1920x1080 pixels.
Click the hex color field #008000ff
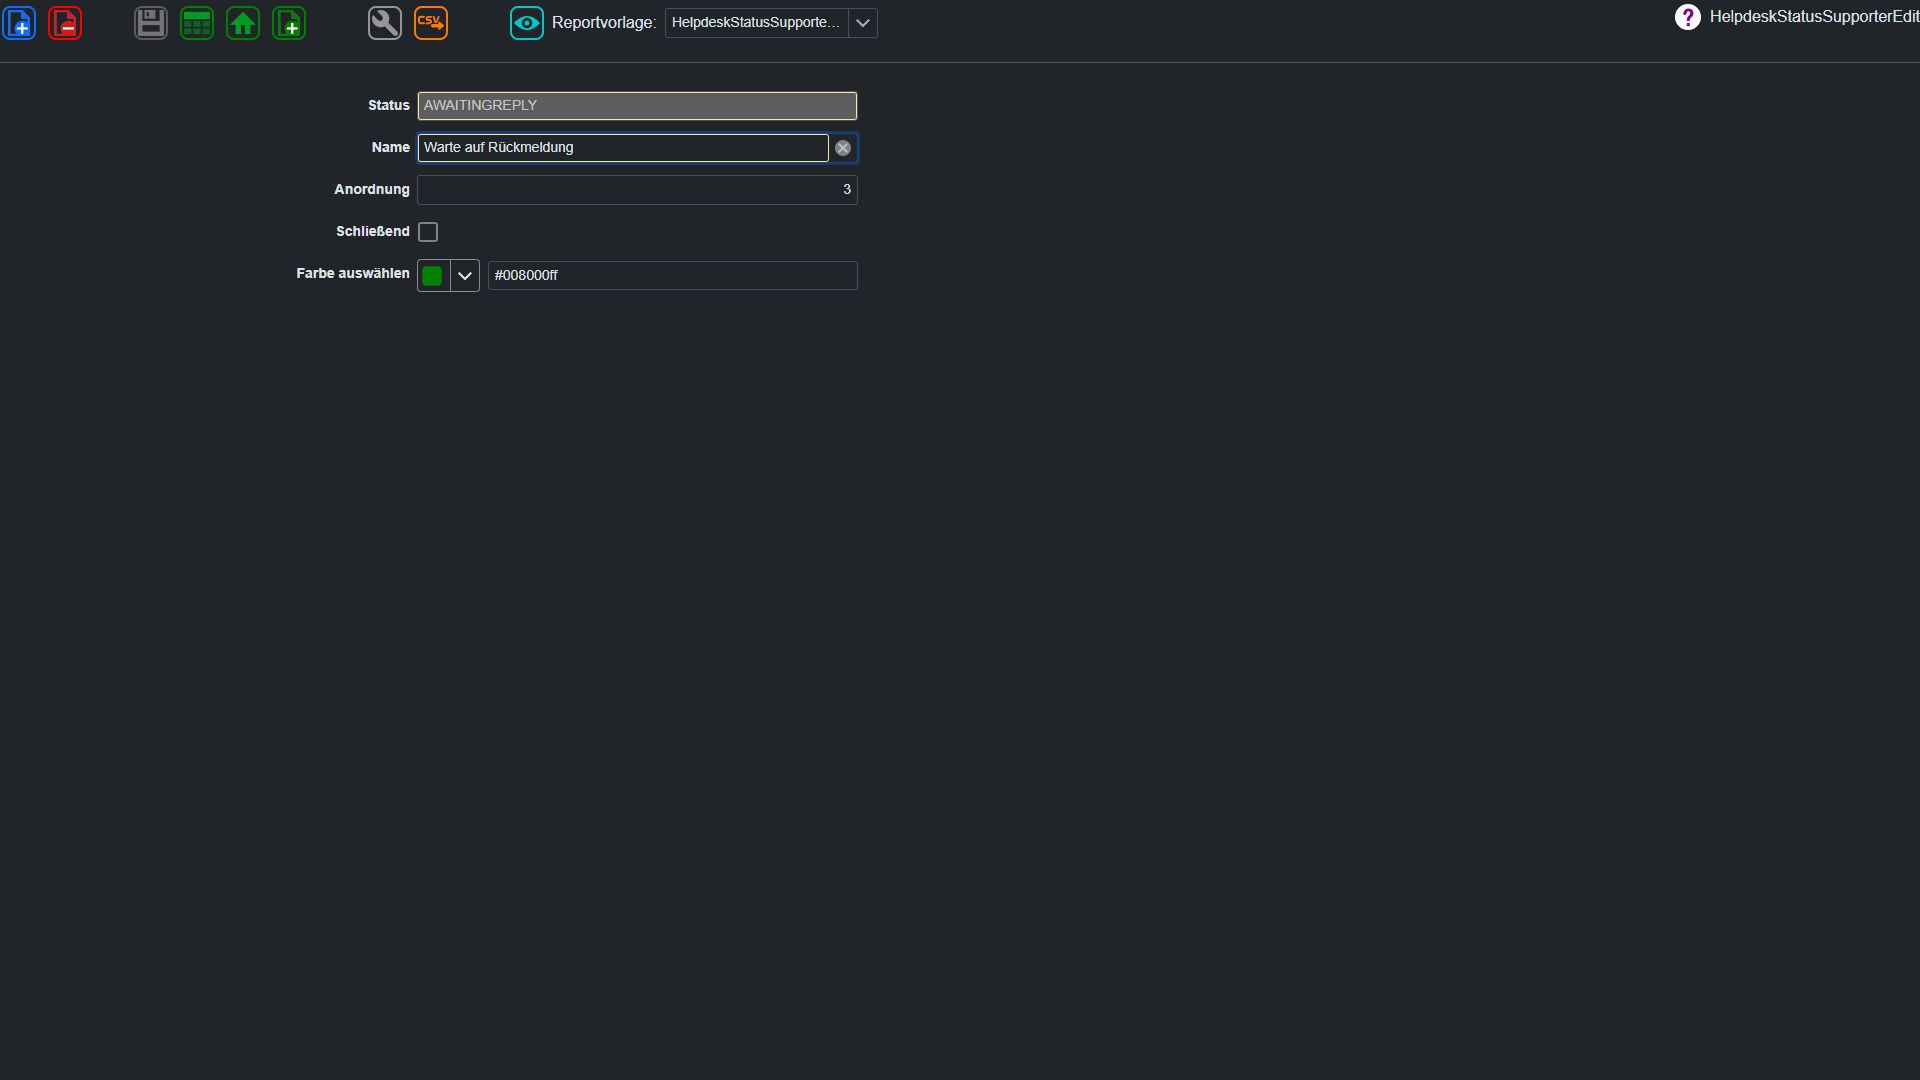pos(672,276)
